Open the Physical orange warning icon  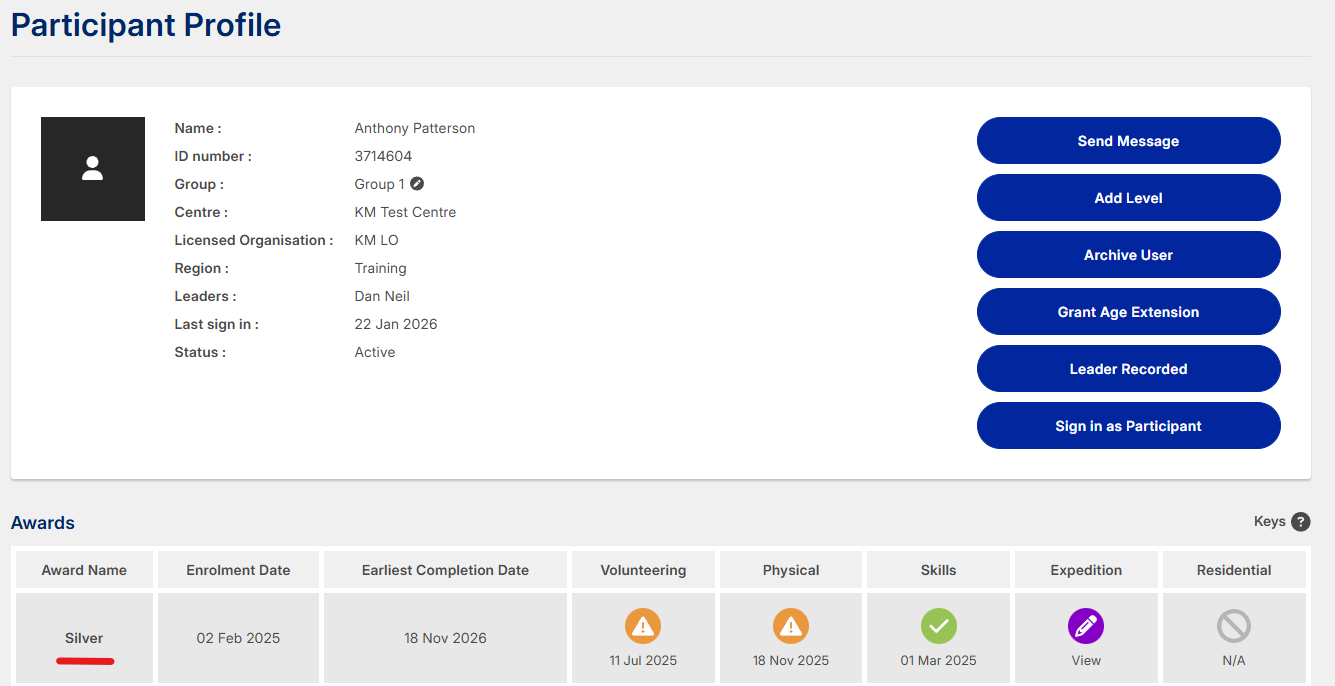pyautogui.click(x=790, y=627)
